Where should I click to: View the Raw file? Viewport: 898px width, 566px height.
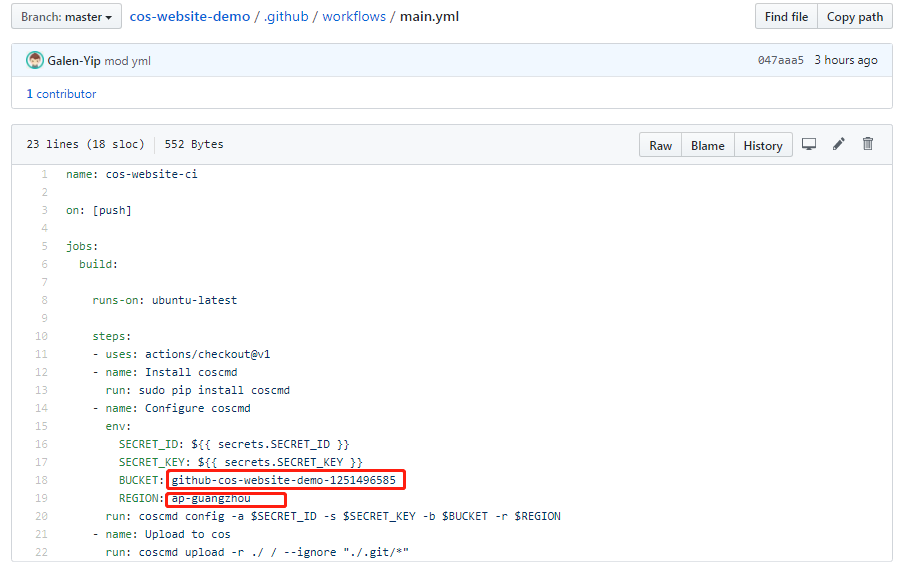[x=660, y=145]
